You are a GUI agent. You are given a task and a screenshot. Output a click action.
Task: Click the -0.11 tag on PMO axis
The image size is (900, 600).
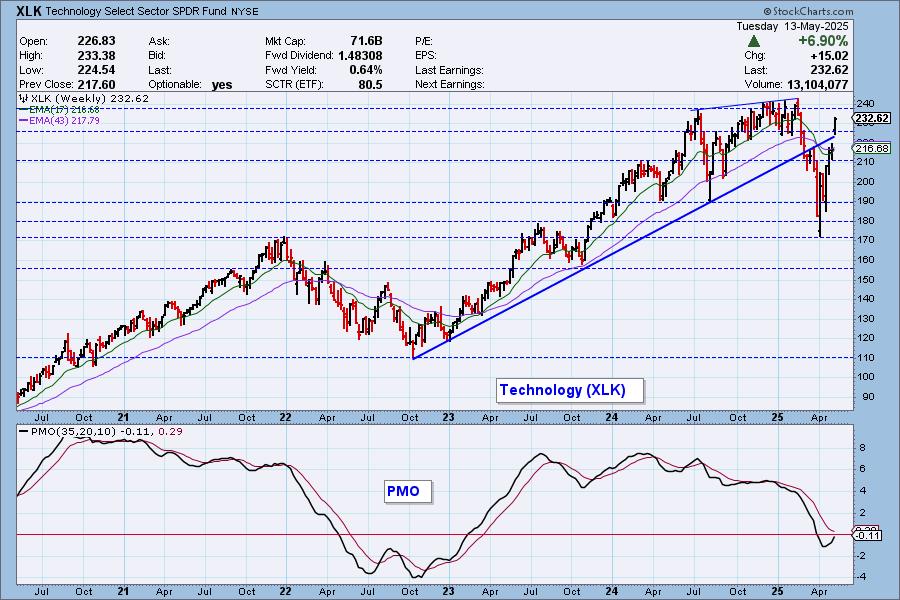(868, 536)
